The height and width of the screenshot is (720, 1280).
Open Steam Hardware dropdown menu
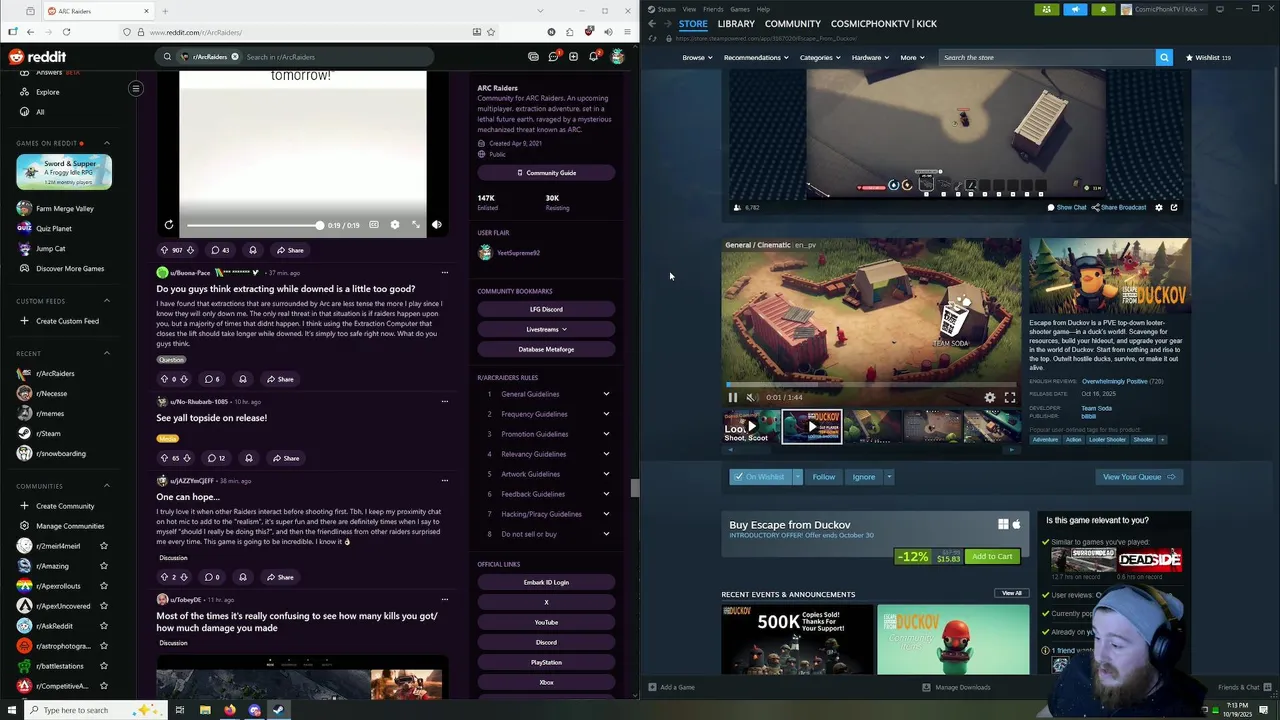click(871, 57)
